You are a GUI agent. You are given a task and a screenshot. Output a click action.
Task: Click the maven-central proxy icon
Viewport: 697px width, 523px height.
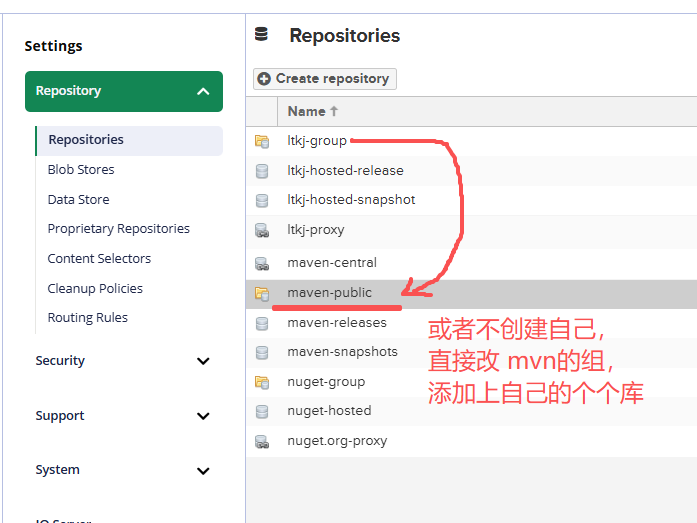coord(262,263)
